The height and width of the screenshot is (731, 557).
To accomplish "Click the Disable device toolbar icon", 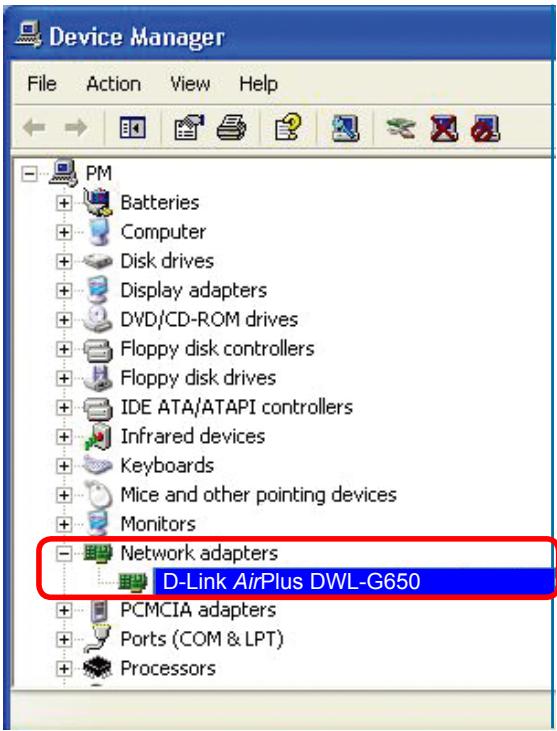I will [485, 128].
